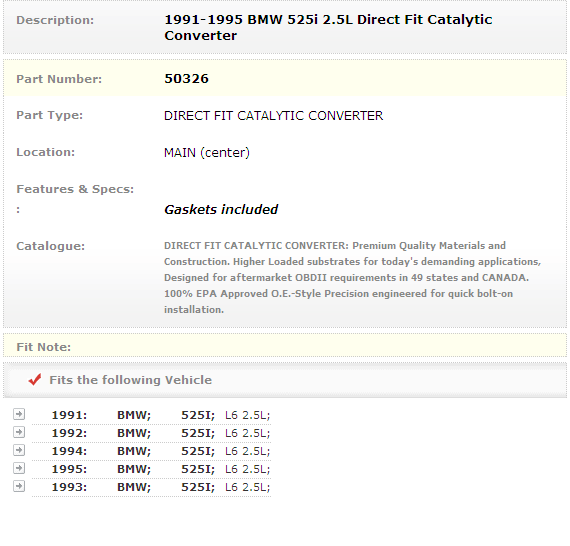The width and height of the screenshot is (570, 546).
Task: Click the 'Features & Specs:' label
Action: (75, 189)
